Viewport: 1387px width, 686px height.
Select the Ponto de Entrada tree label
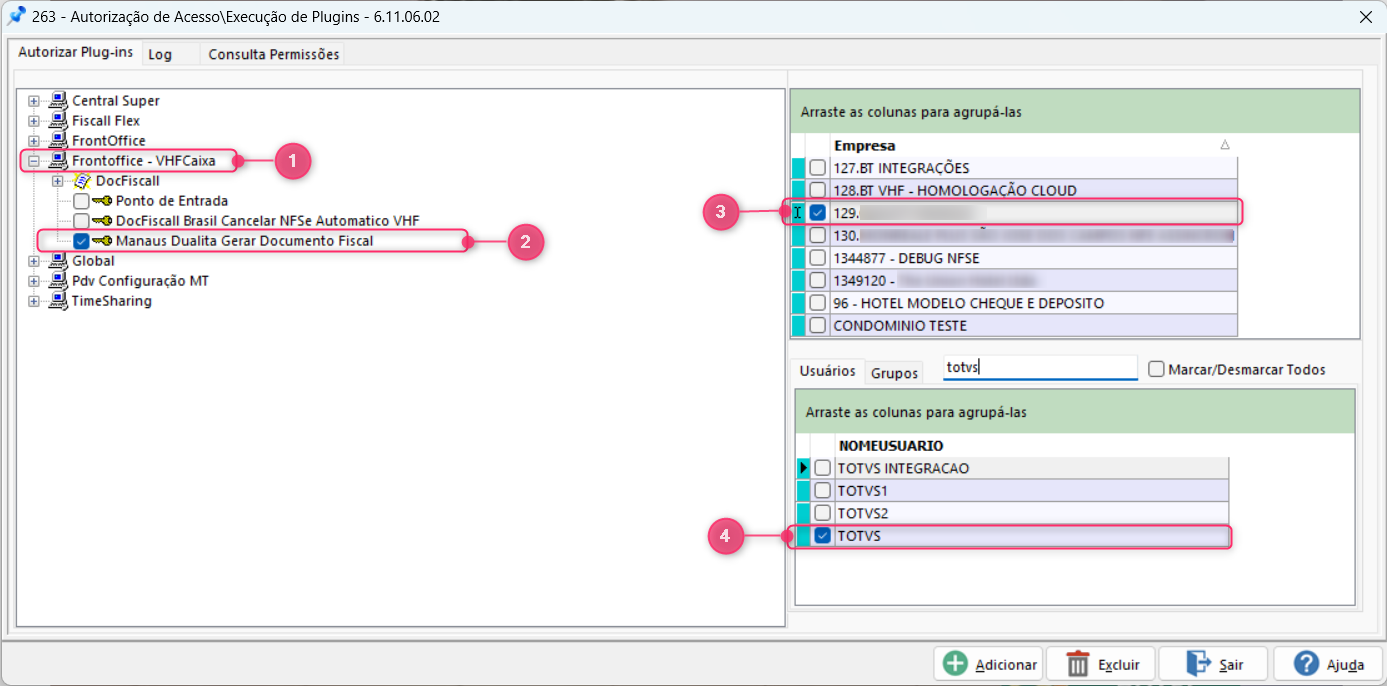click(172, 201)
